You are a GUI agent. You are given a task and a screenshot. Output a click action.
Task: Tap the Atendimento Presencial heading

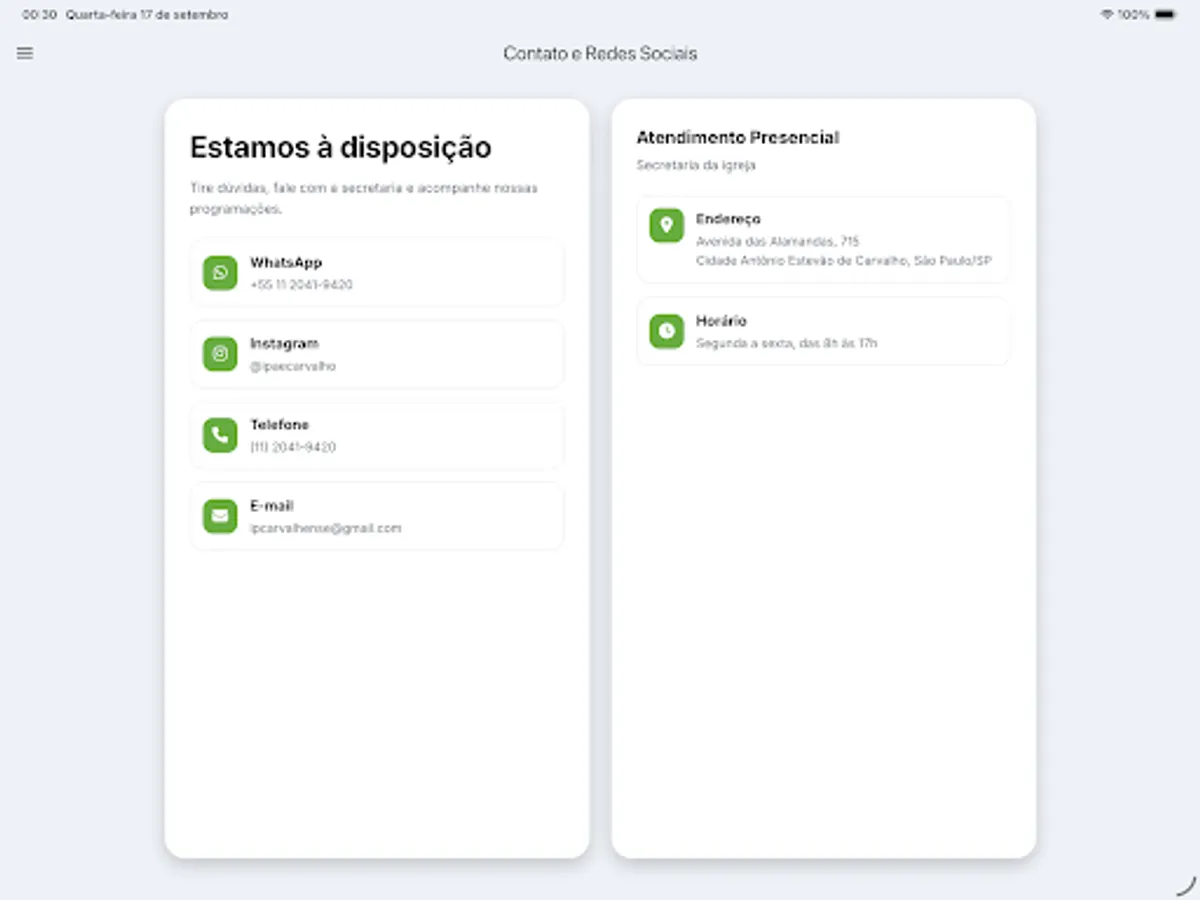[x=738, y=138]
